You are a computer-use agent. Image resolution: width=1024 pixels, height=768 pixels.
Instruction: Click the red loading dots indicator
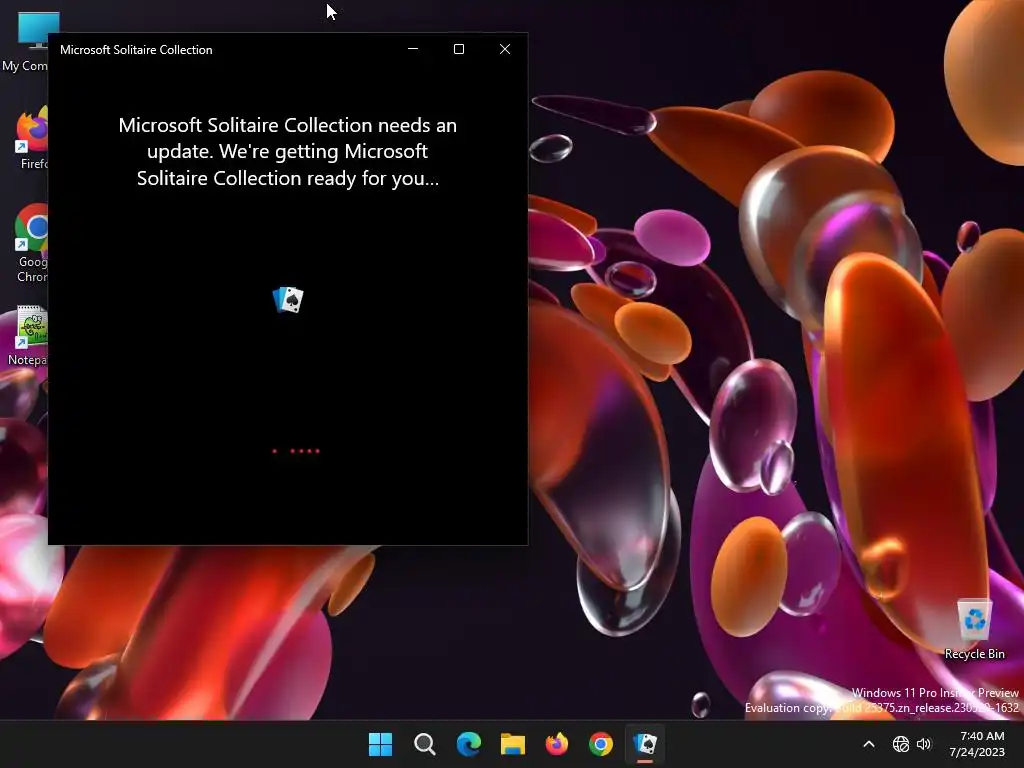coord(296,451)
